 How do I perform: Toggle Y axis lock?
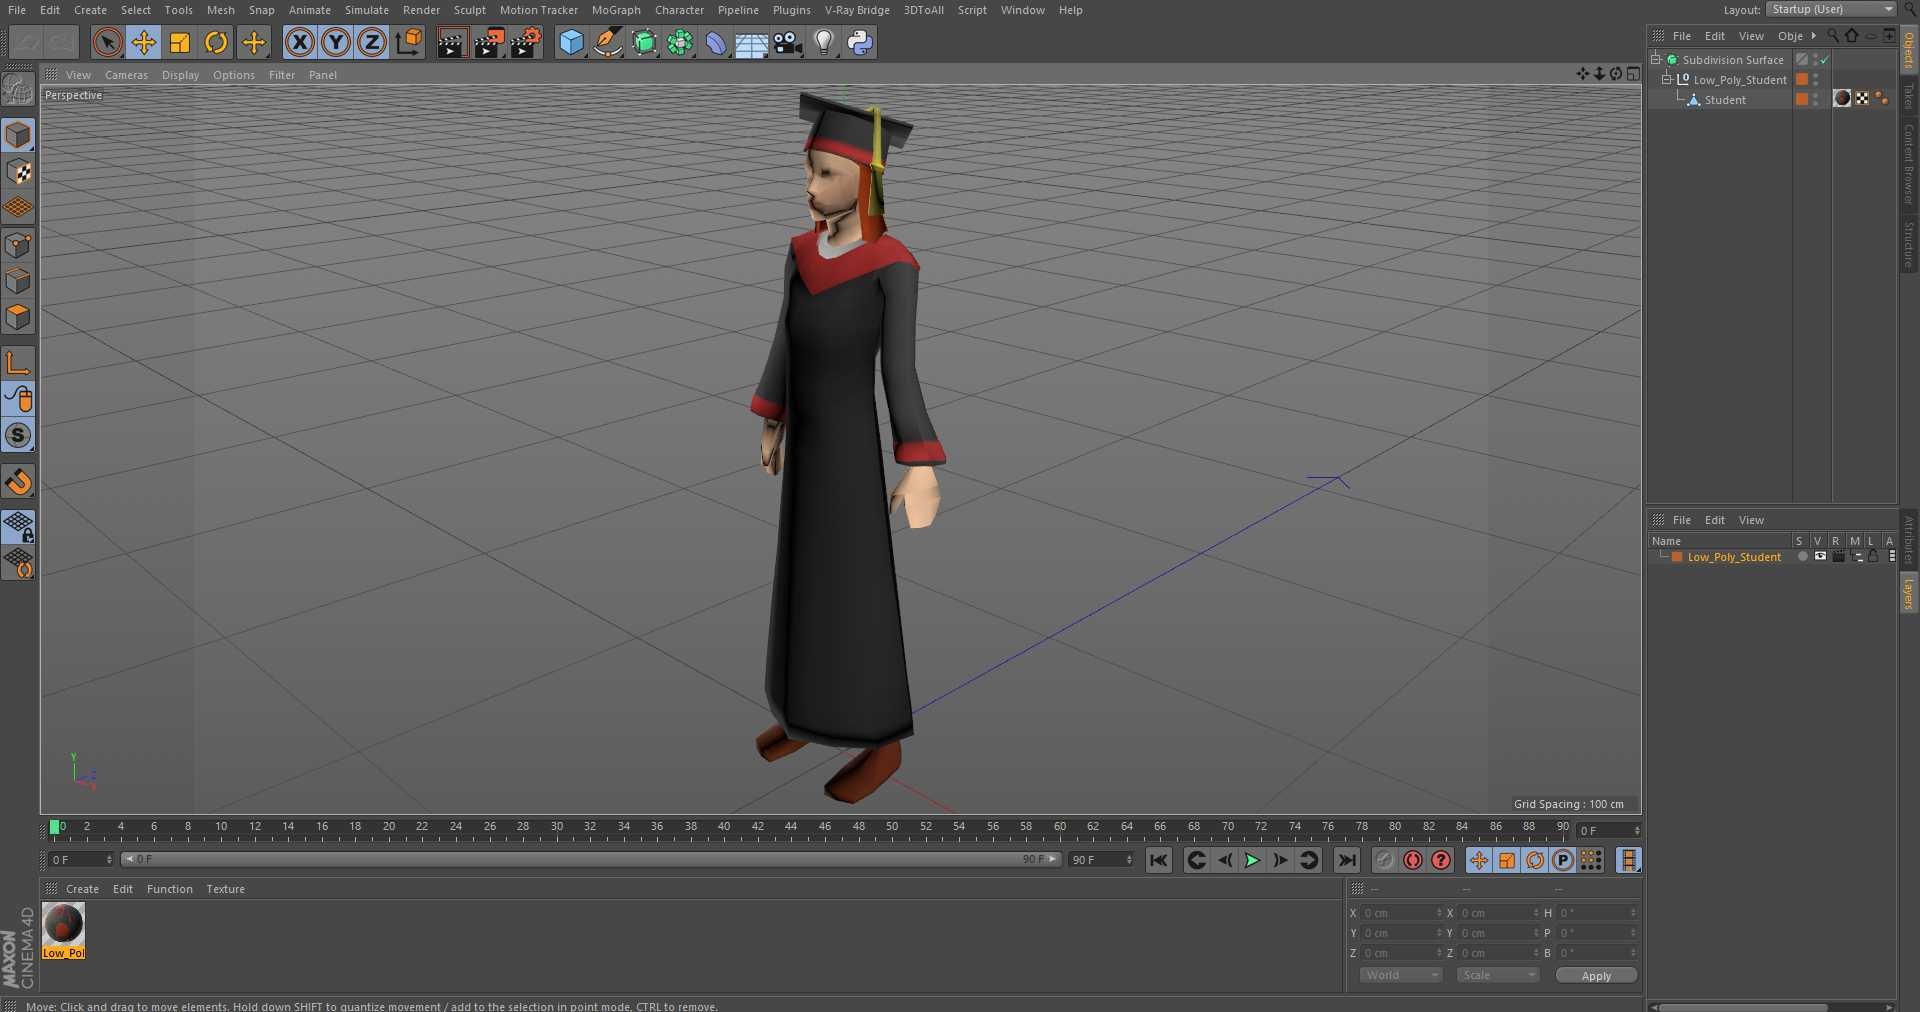pyautogui.click(x=336, y=42)
